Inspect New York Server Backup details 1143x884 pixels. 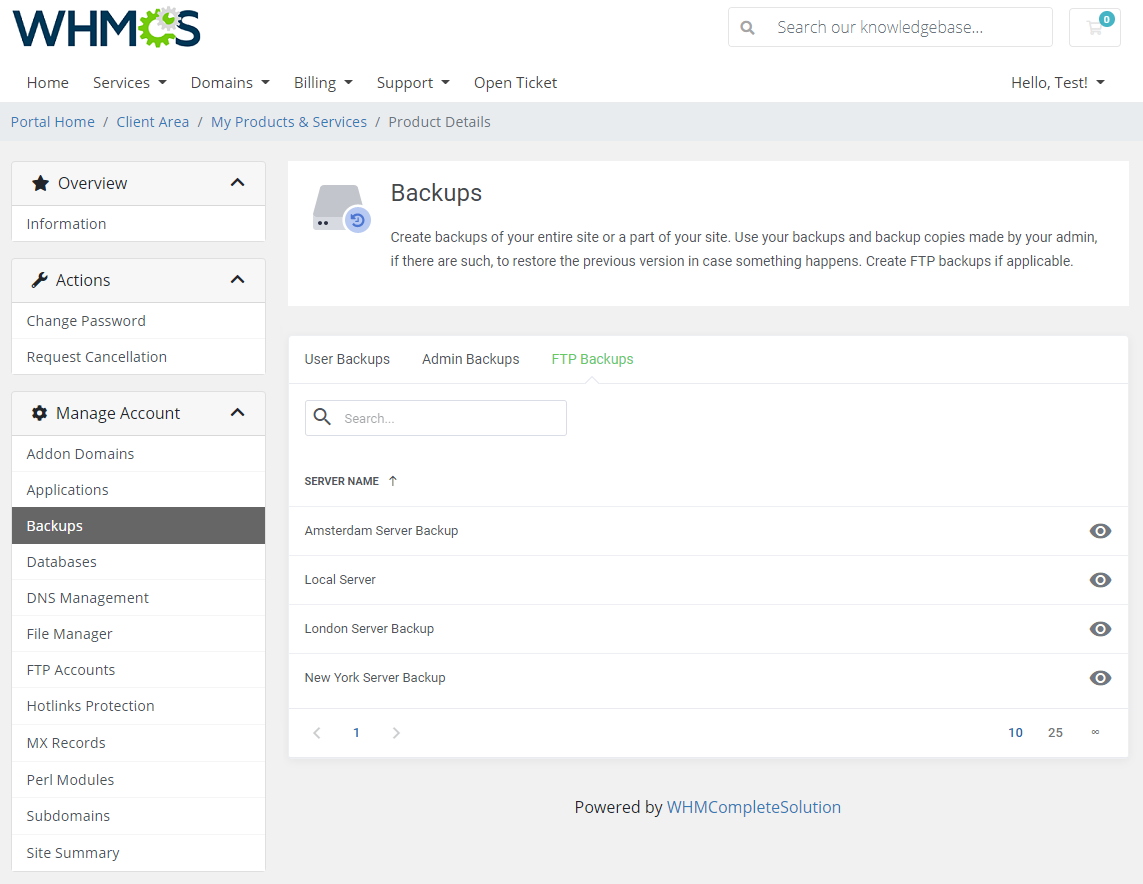coord(1100,678)
